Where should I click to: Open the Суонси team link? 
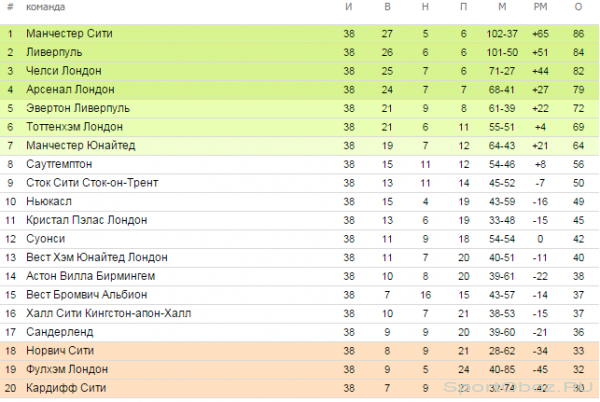45,239
